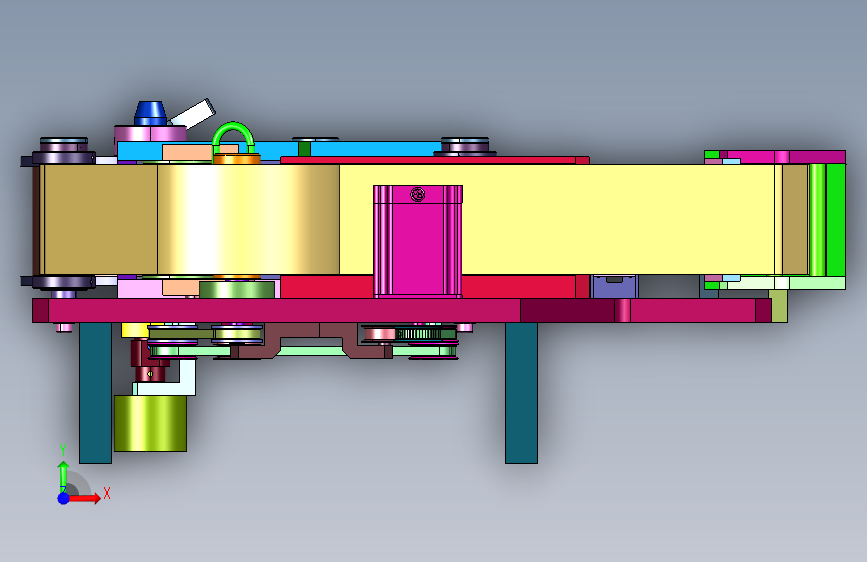This screenshot has width=867, height=562.
Task: Select the left teal support leg
Action: [x=96, y=393]
